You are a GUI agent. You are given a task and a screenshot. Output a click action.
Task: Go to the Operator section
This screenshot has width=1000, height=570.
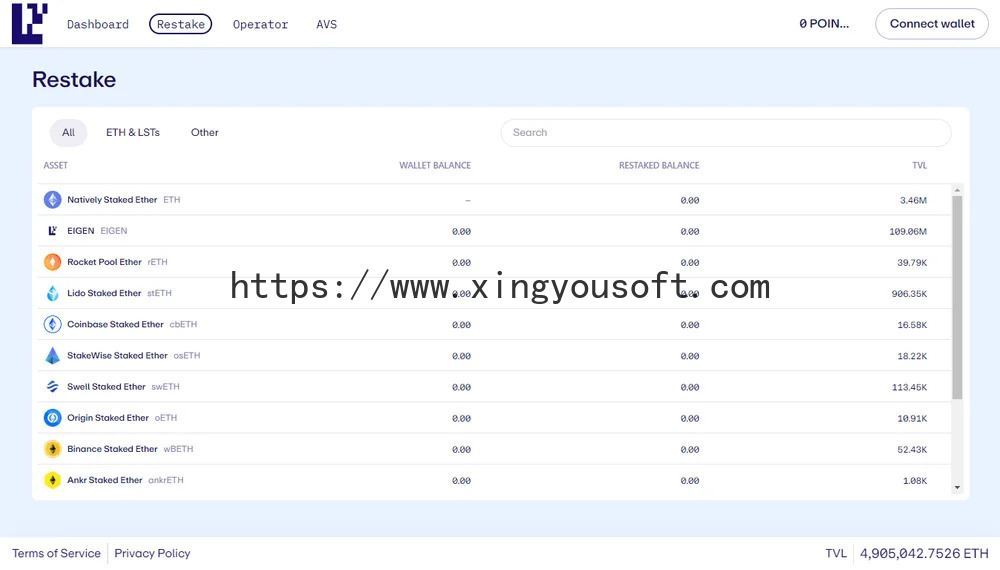260,24
